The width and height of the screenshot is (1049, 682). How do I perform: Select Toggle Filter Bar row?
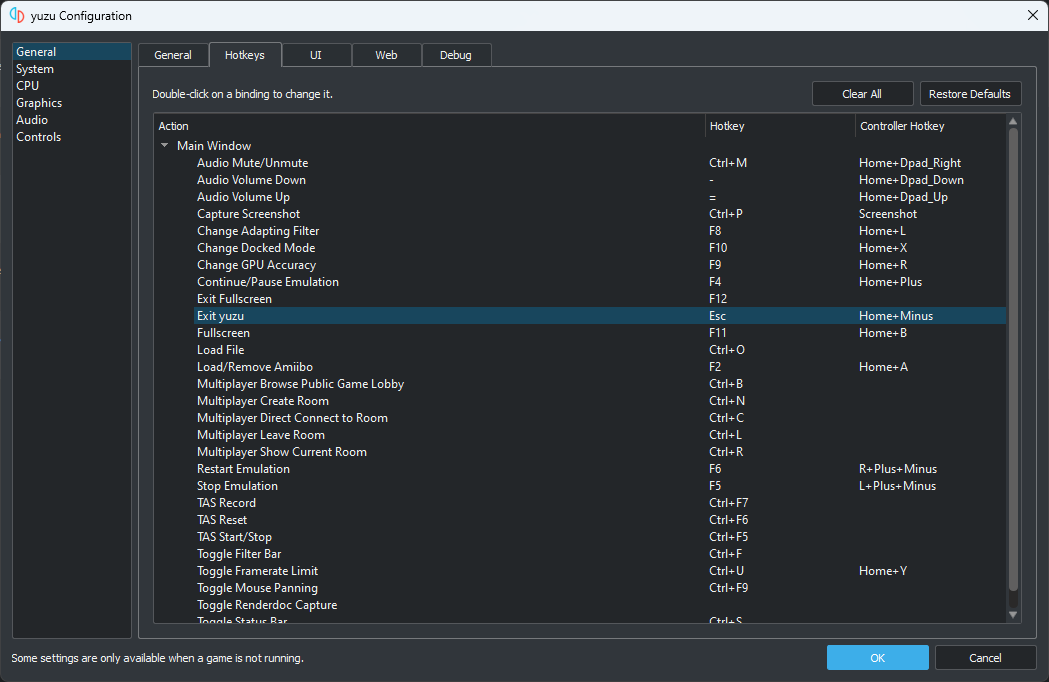600,553
